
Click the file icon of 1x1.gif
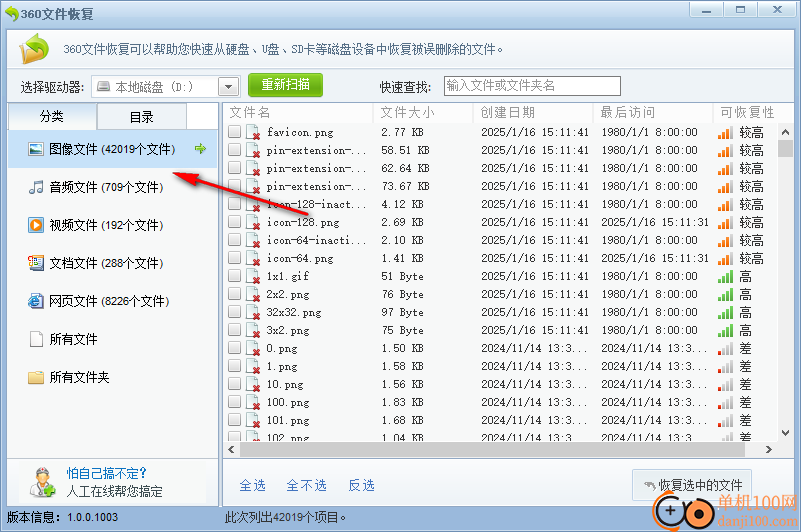click(253, 276)
